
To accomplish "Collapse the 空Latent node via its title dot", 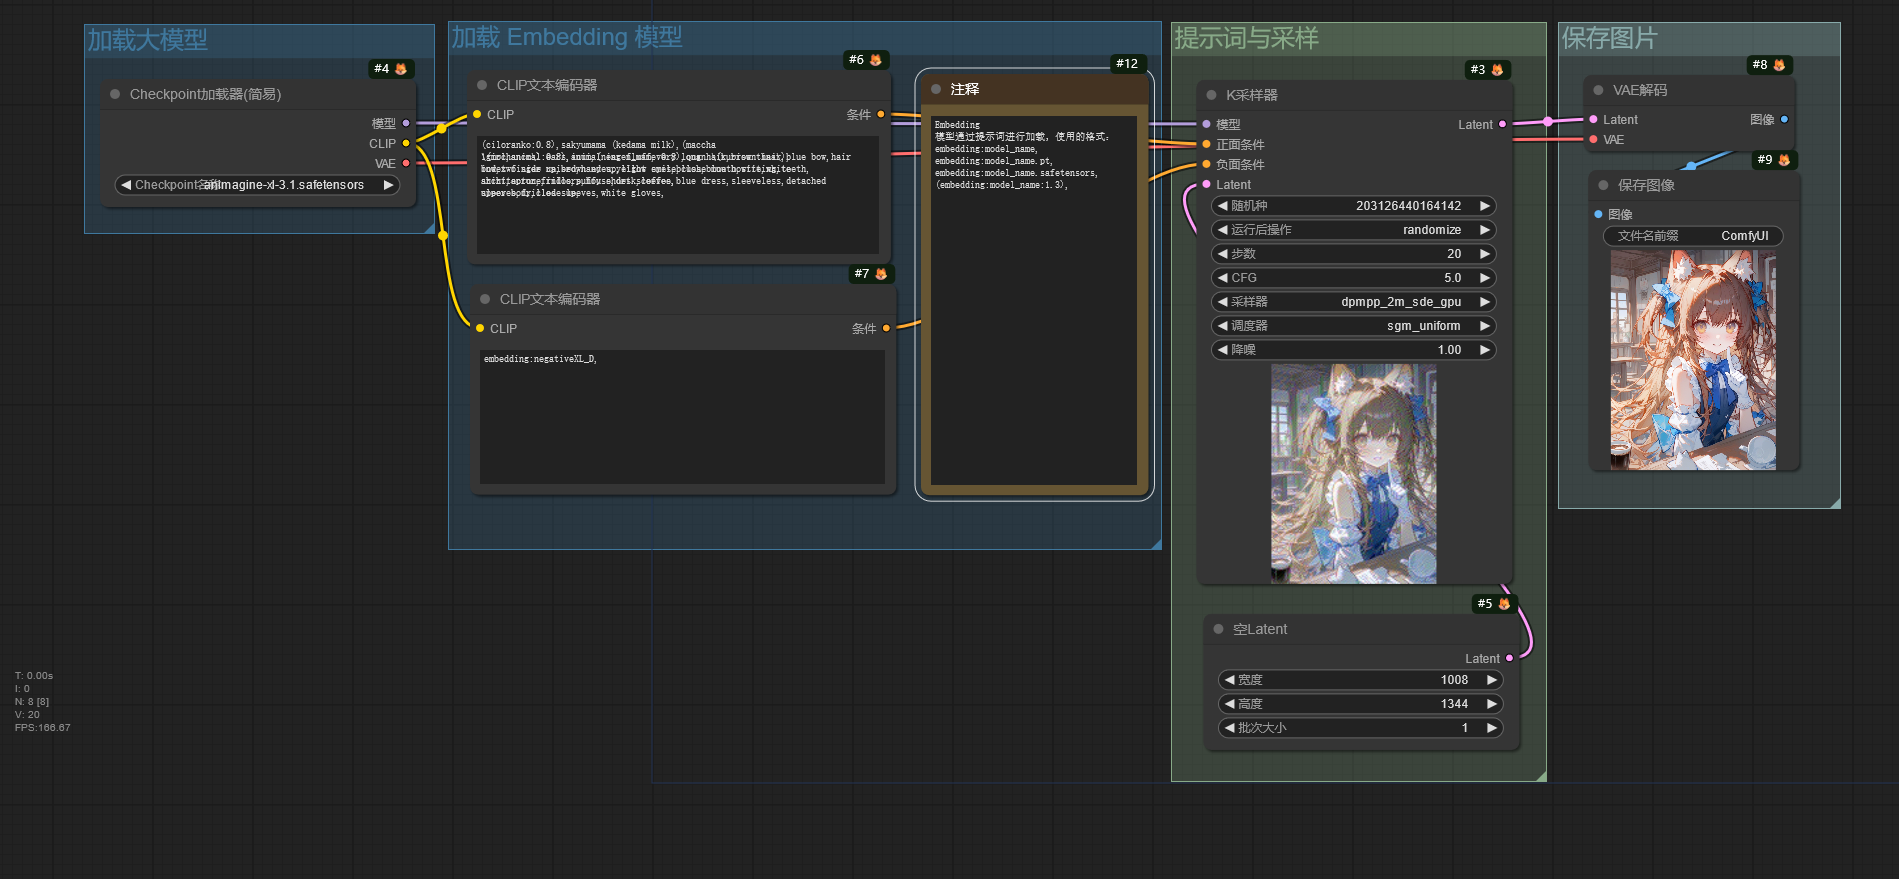I will point(1218,629).
